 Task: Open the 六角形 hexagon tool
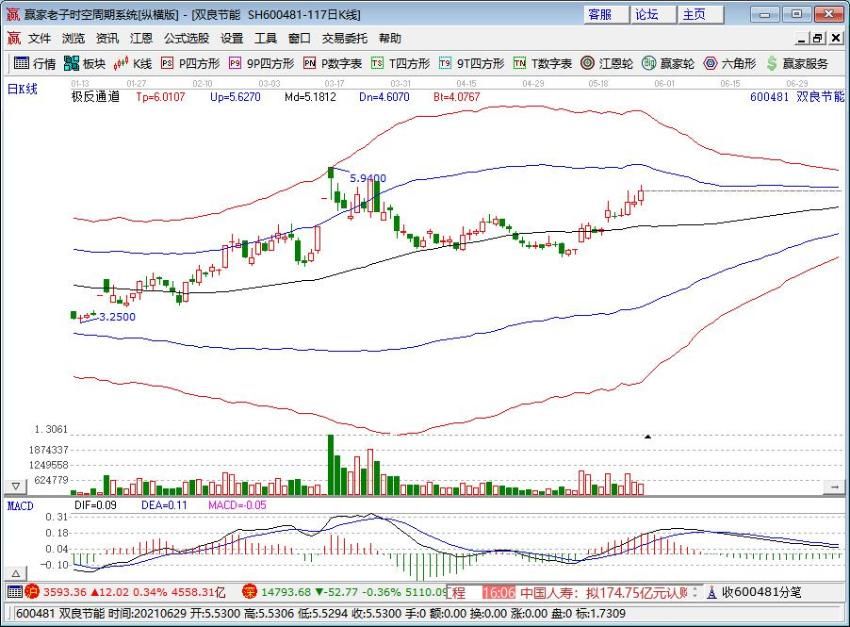click(710, 63)
